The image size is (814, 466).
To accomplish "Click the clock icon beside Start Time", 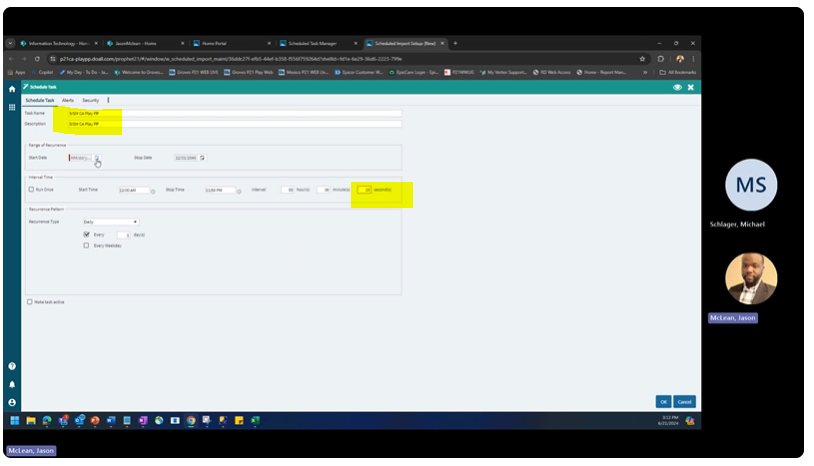I will coord(153,190).
